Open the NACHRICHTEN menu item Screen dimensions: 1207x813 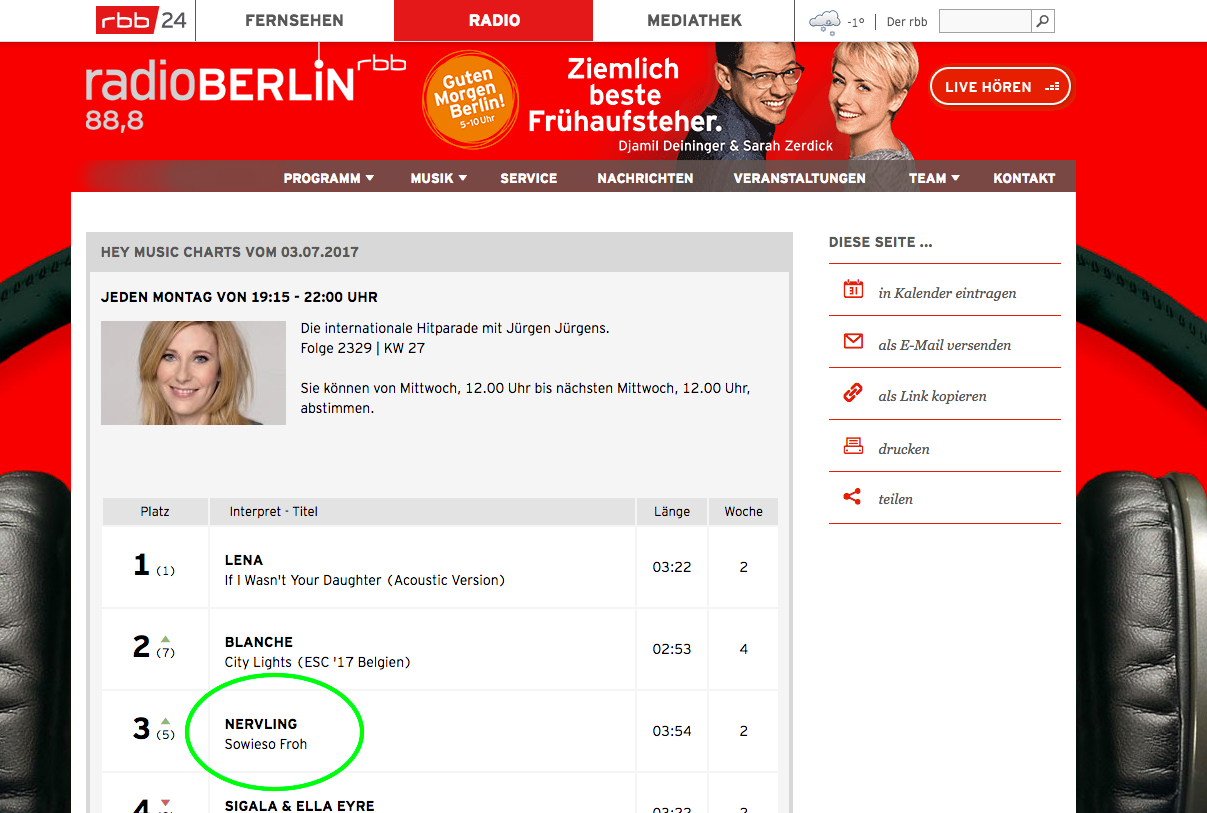click(645, 178)
